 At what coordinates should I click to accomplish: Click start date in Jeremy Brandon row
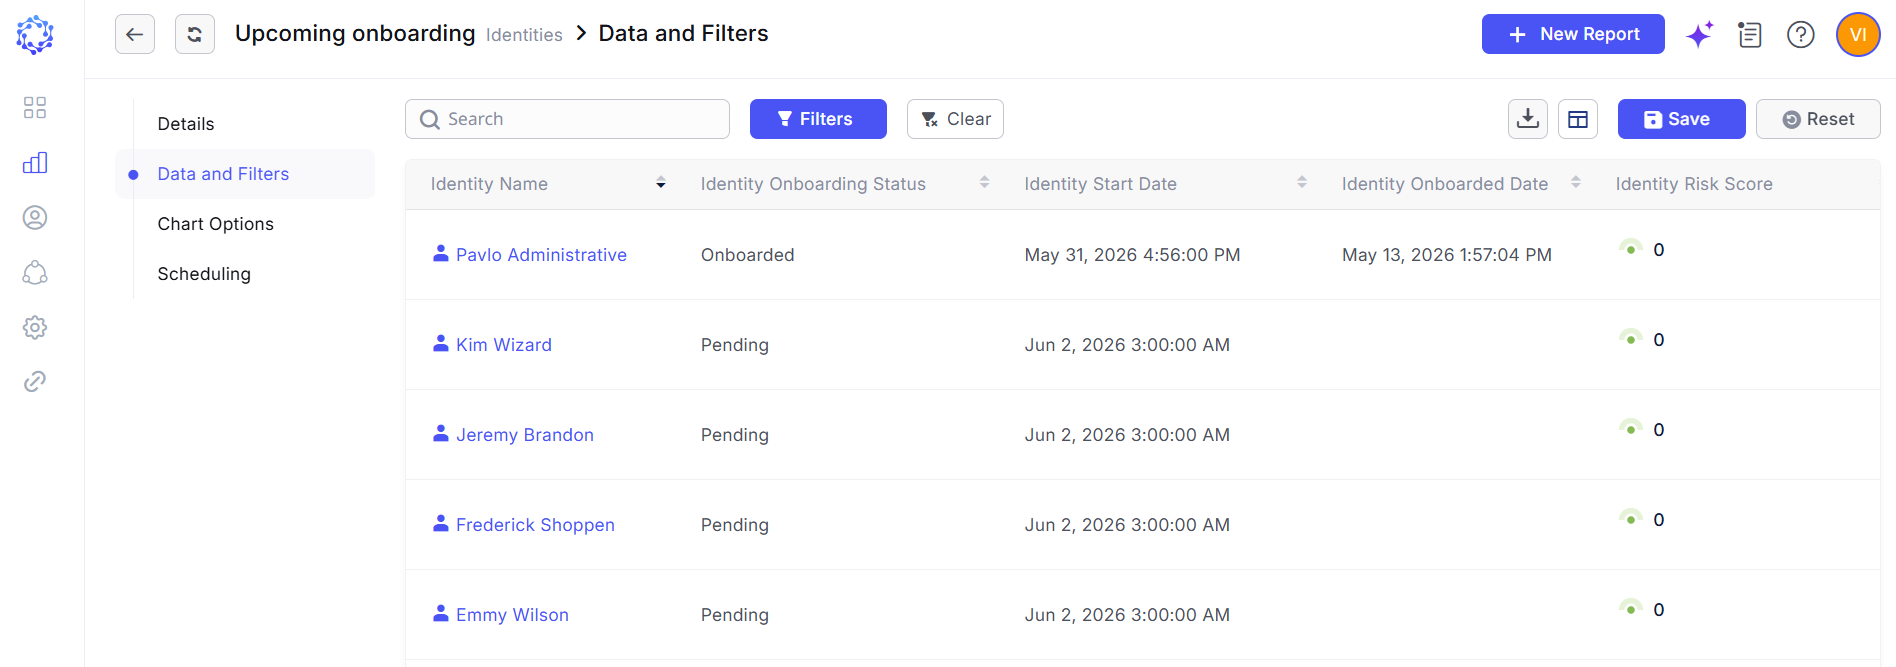[x=1127, y=435]
